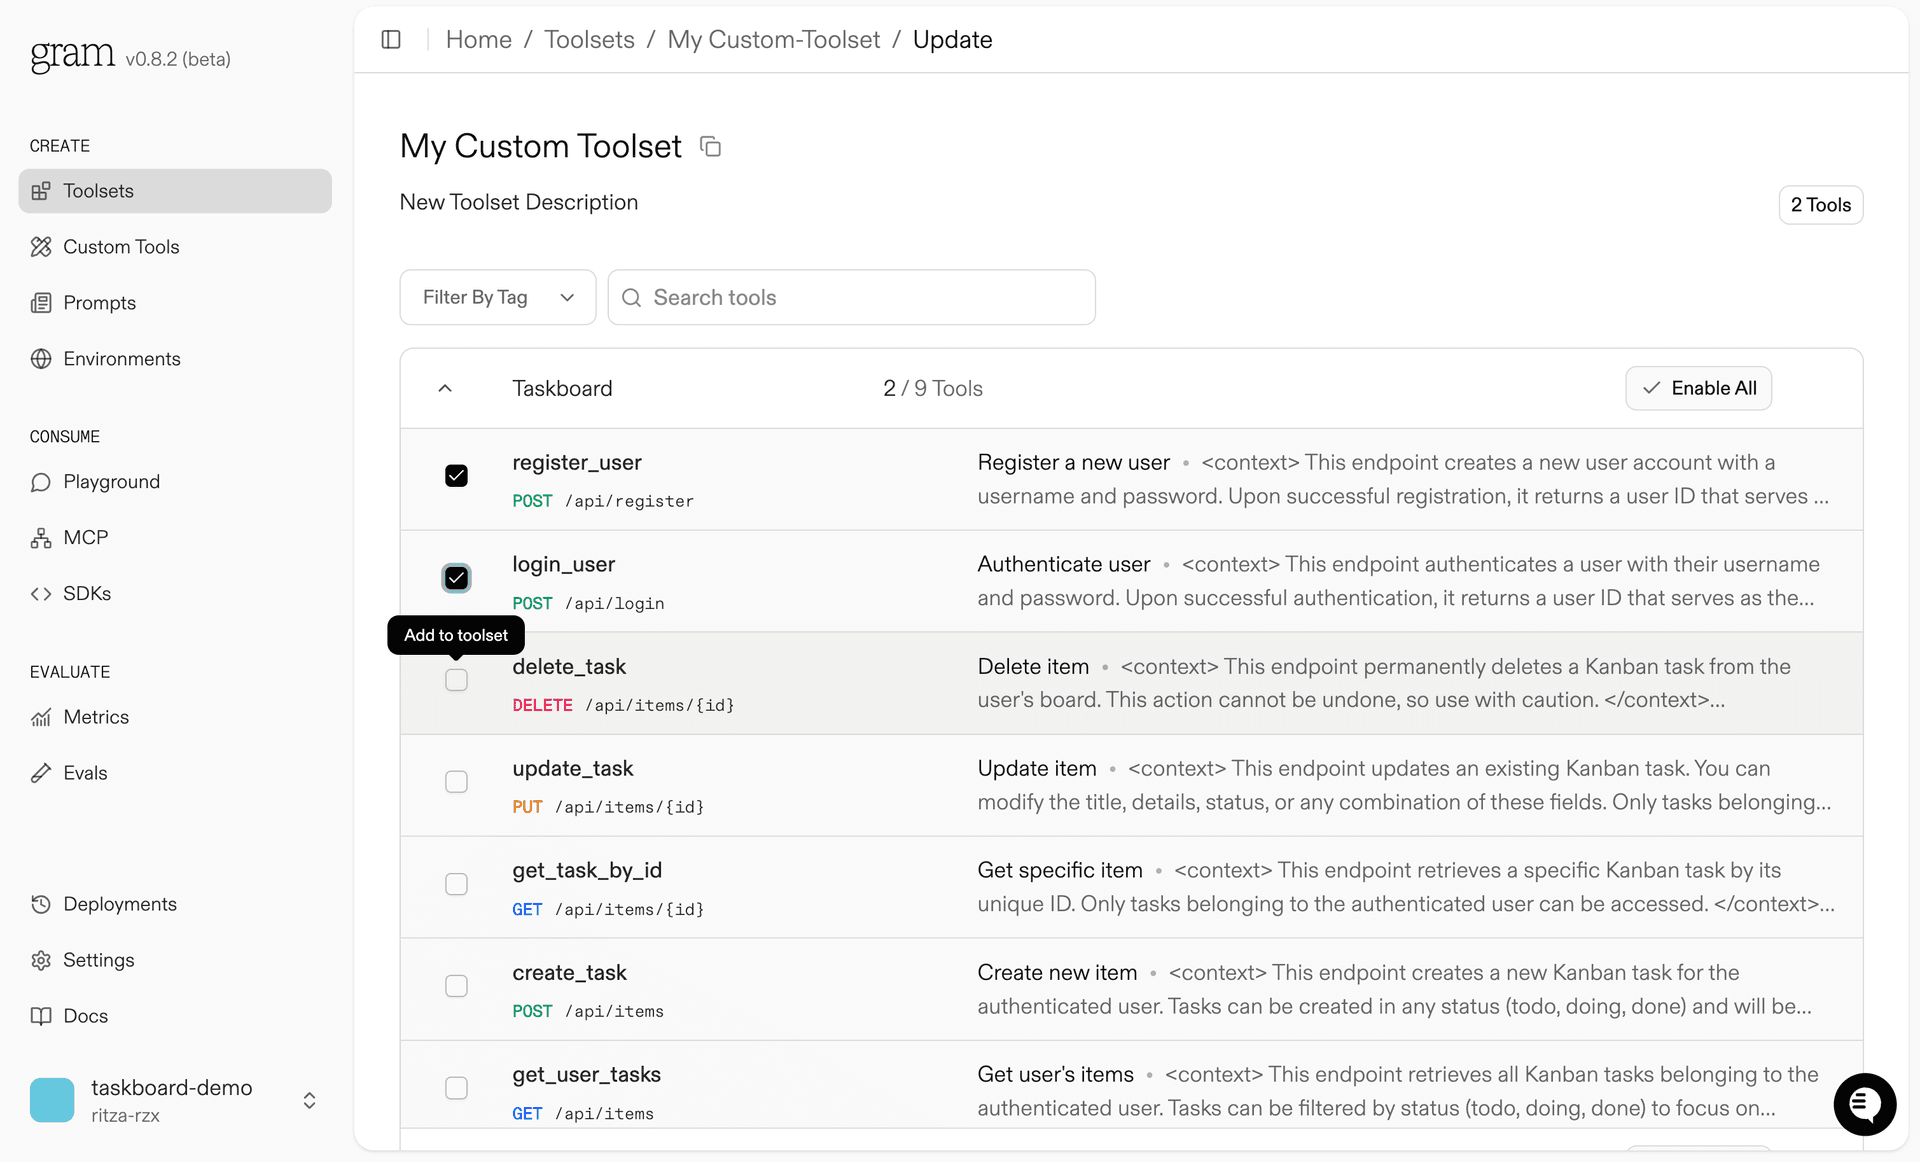Open the MCP page
Screen dimensions: 1920x1162
click(x=85, y=538)
